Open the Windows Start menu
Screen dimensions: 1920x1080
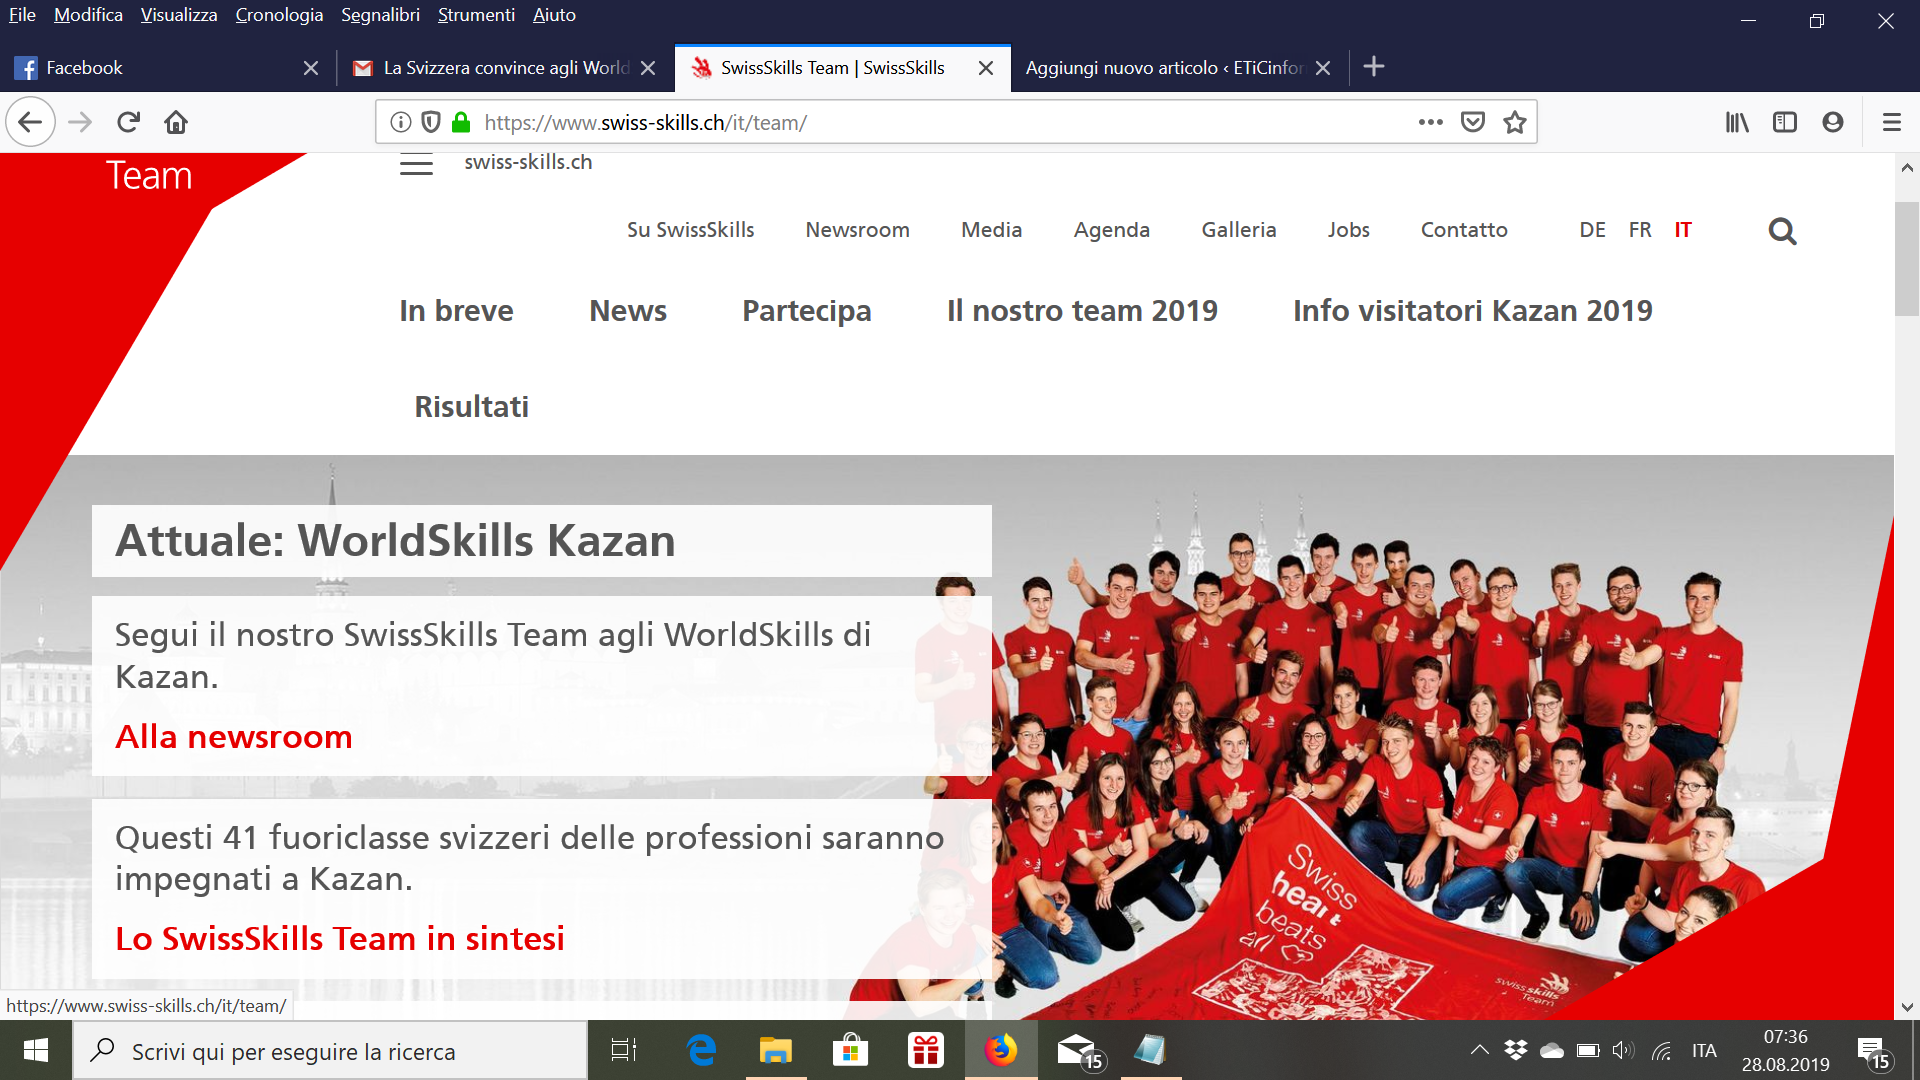pos(36,1050)
